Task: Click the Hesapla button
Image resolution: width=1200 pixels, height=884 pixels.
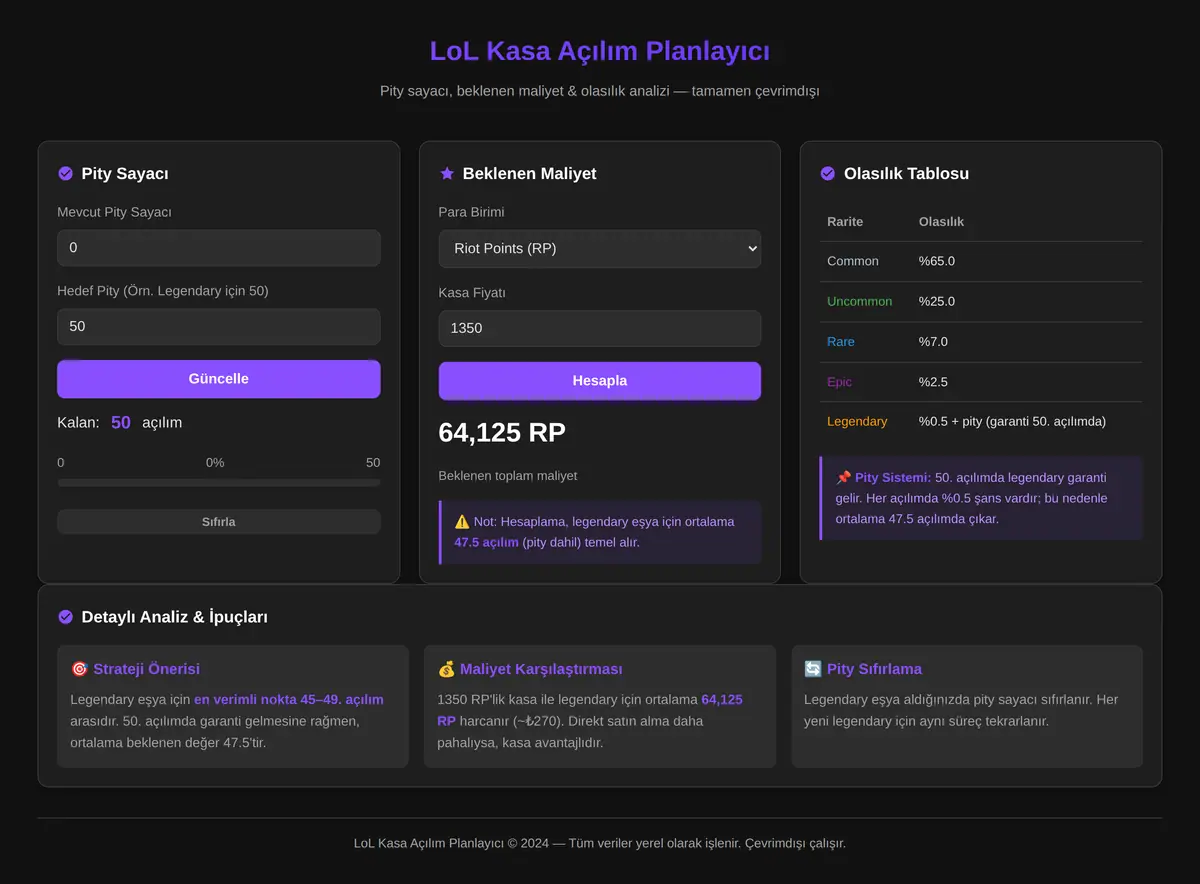Action: click(x=600, y=381)
